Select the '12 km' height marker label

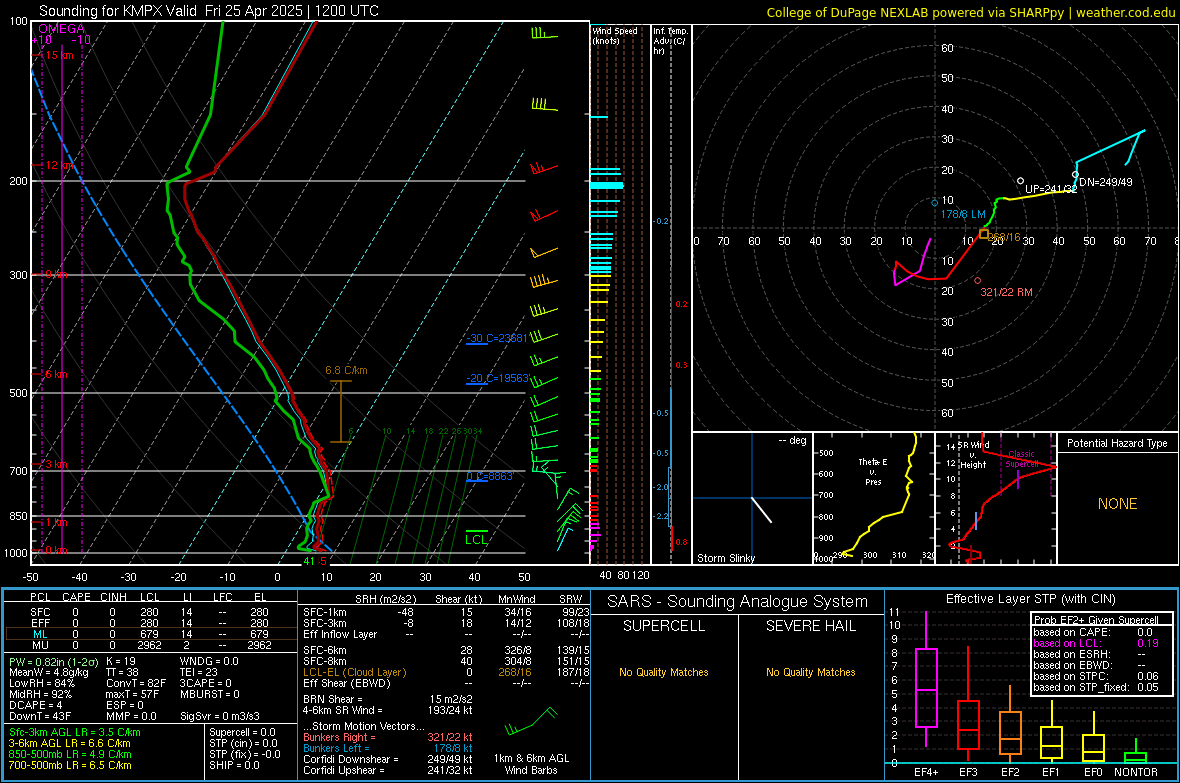(x=59, y=165)
